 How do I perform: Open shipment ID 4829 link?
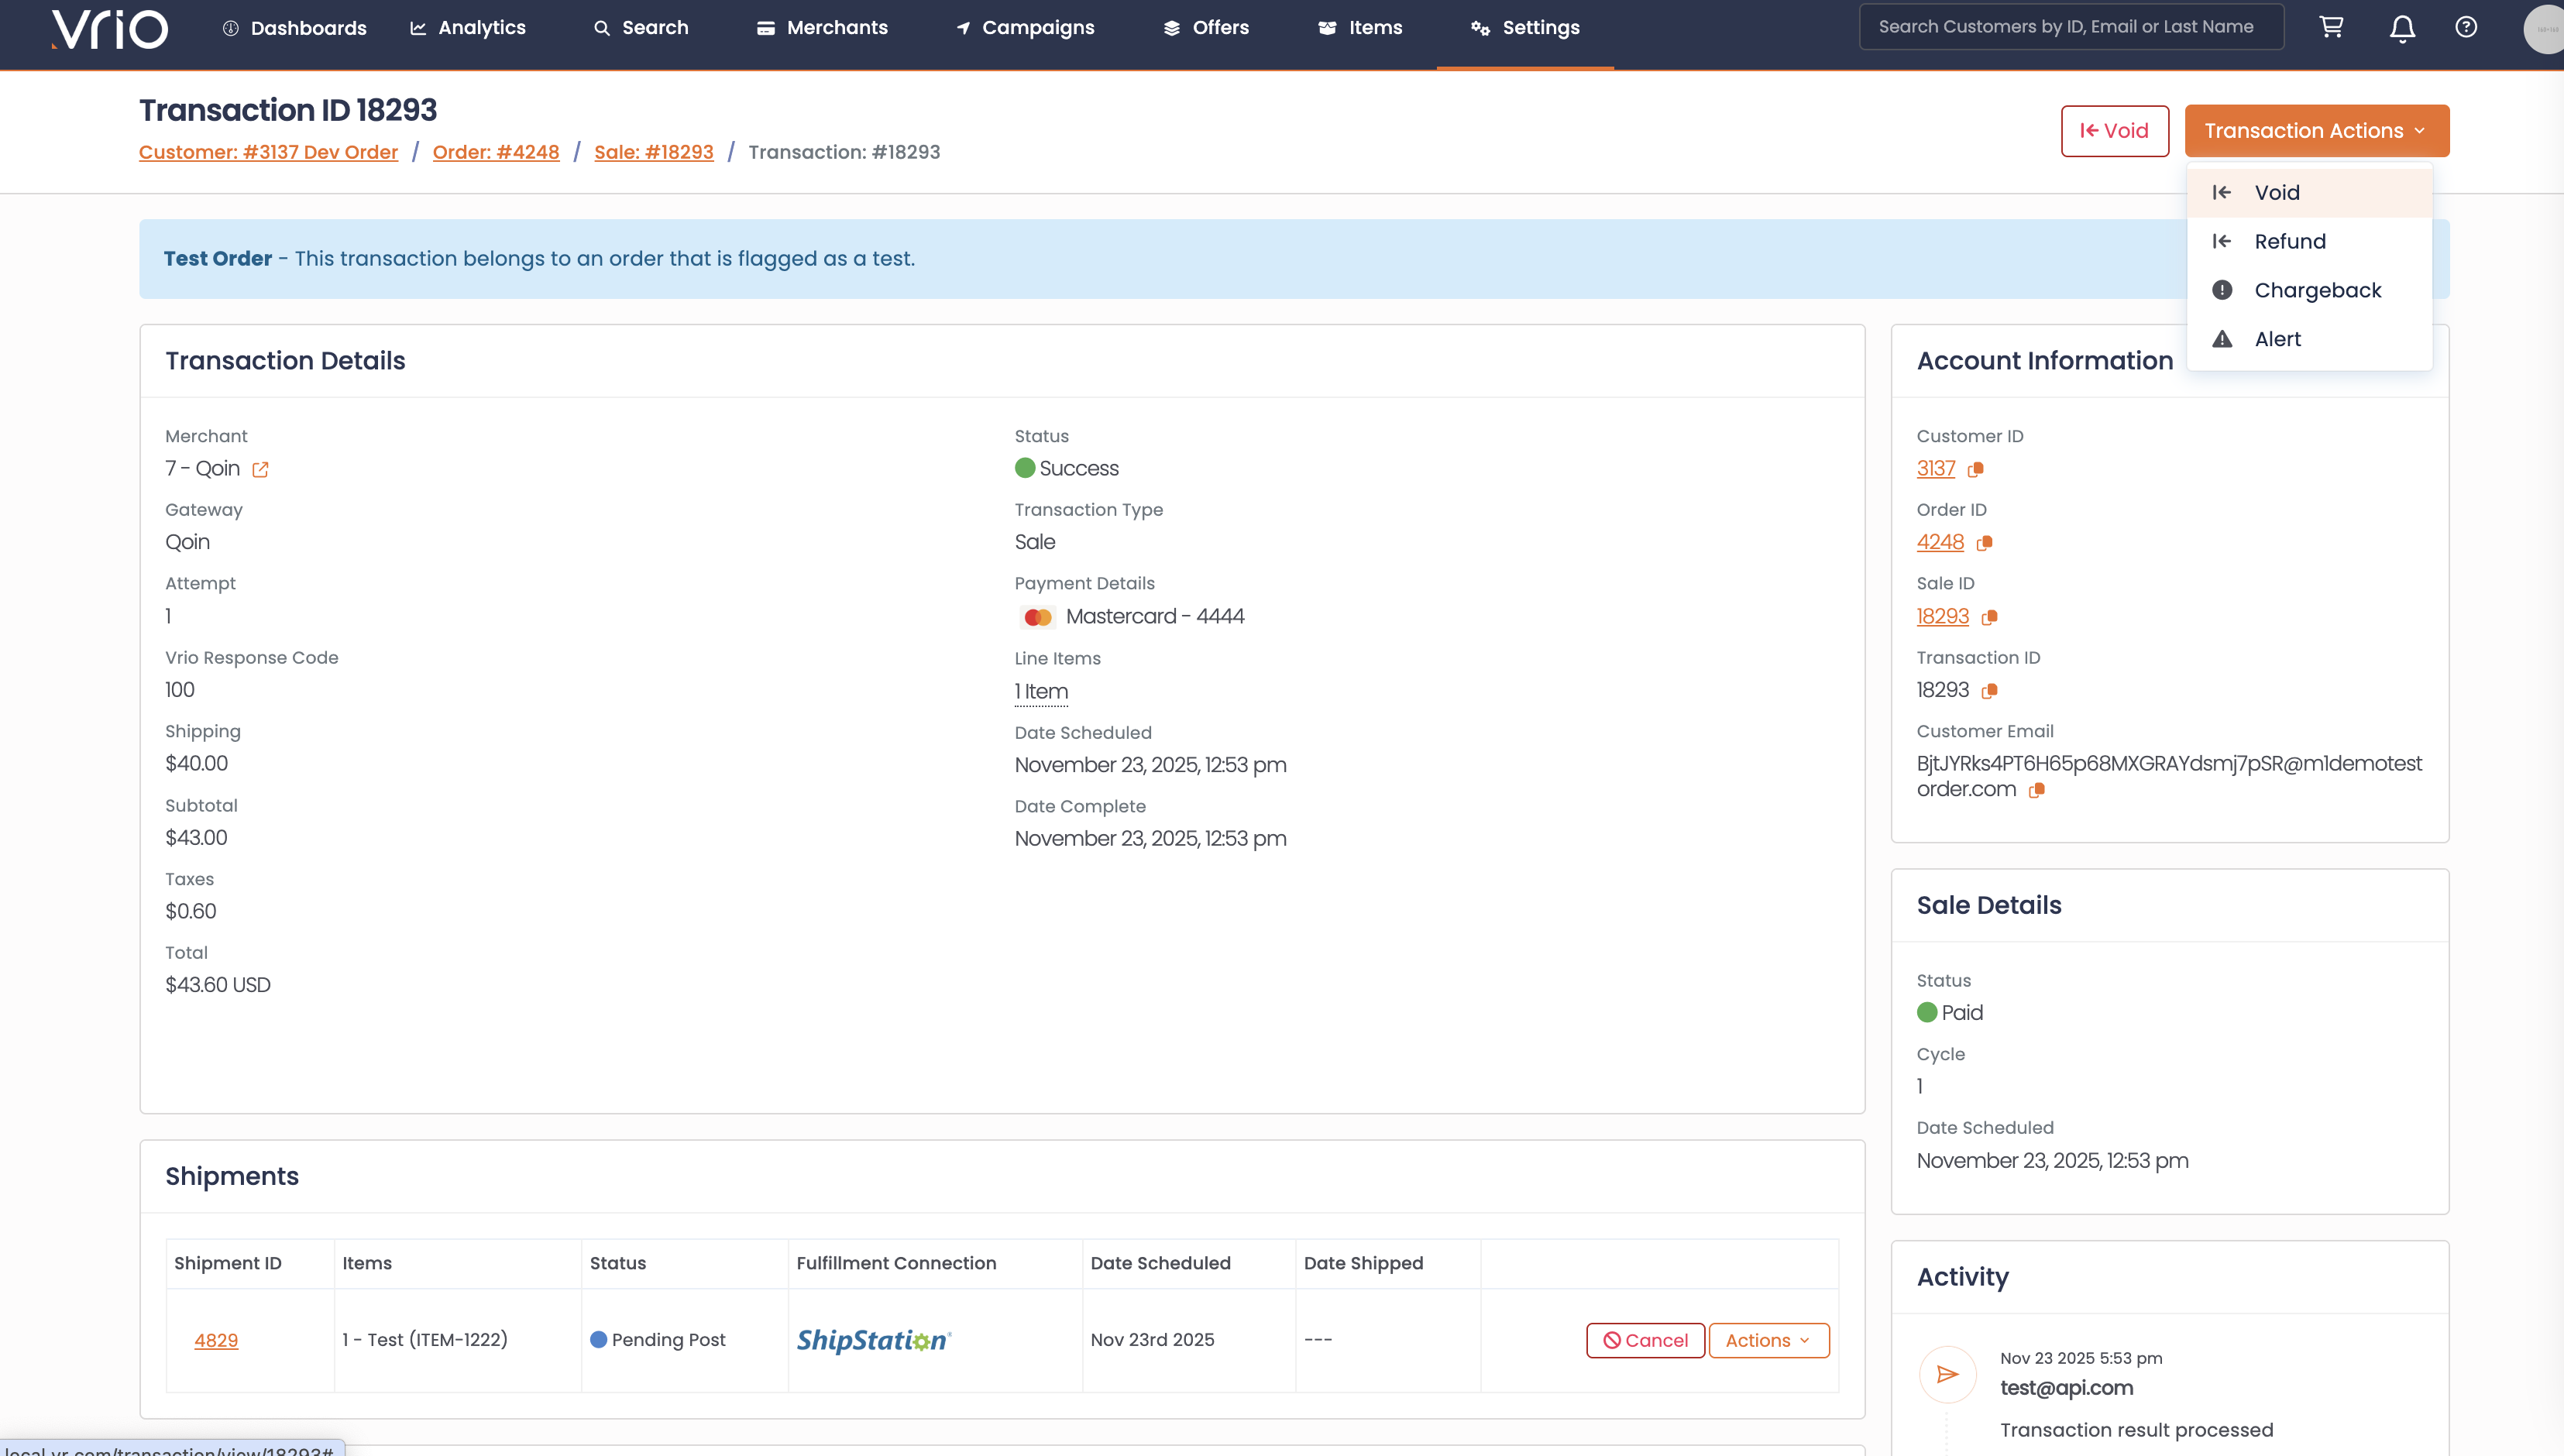click(x=216, y=1340)
